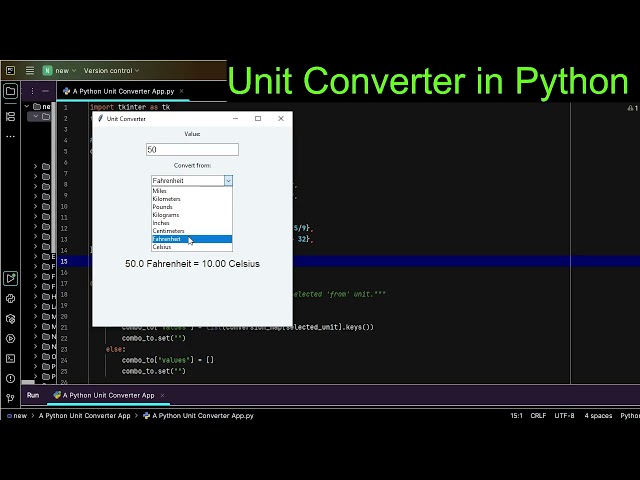
Task: Select 'A Python Unit Converter App' run tab
Action: point(108,395)
